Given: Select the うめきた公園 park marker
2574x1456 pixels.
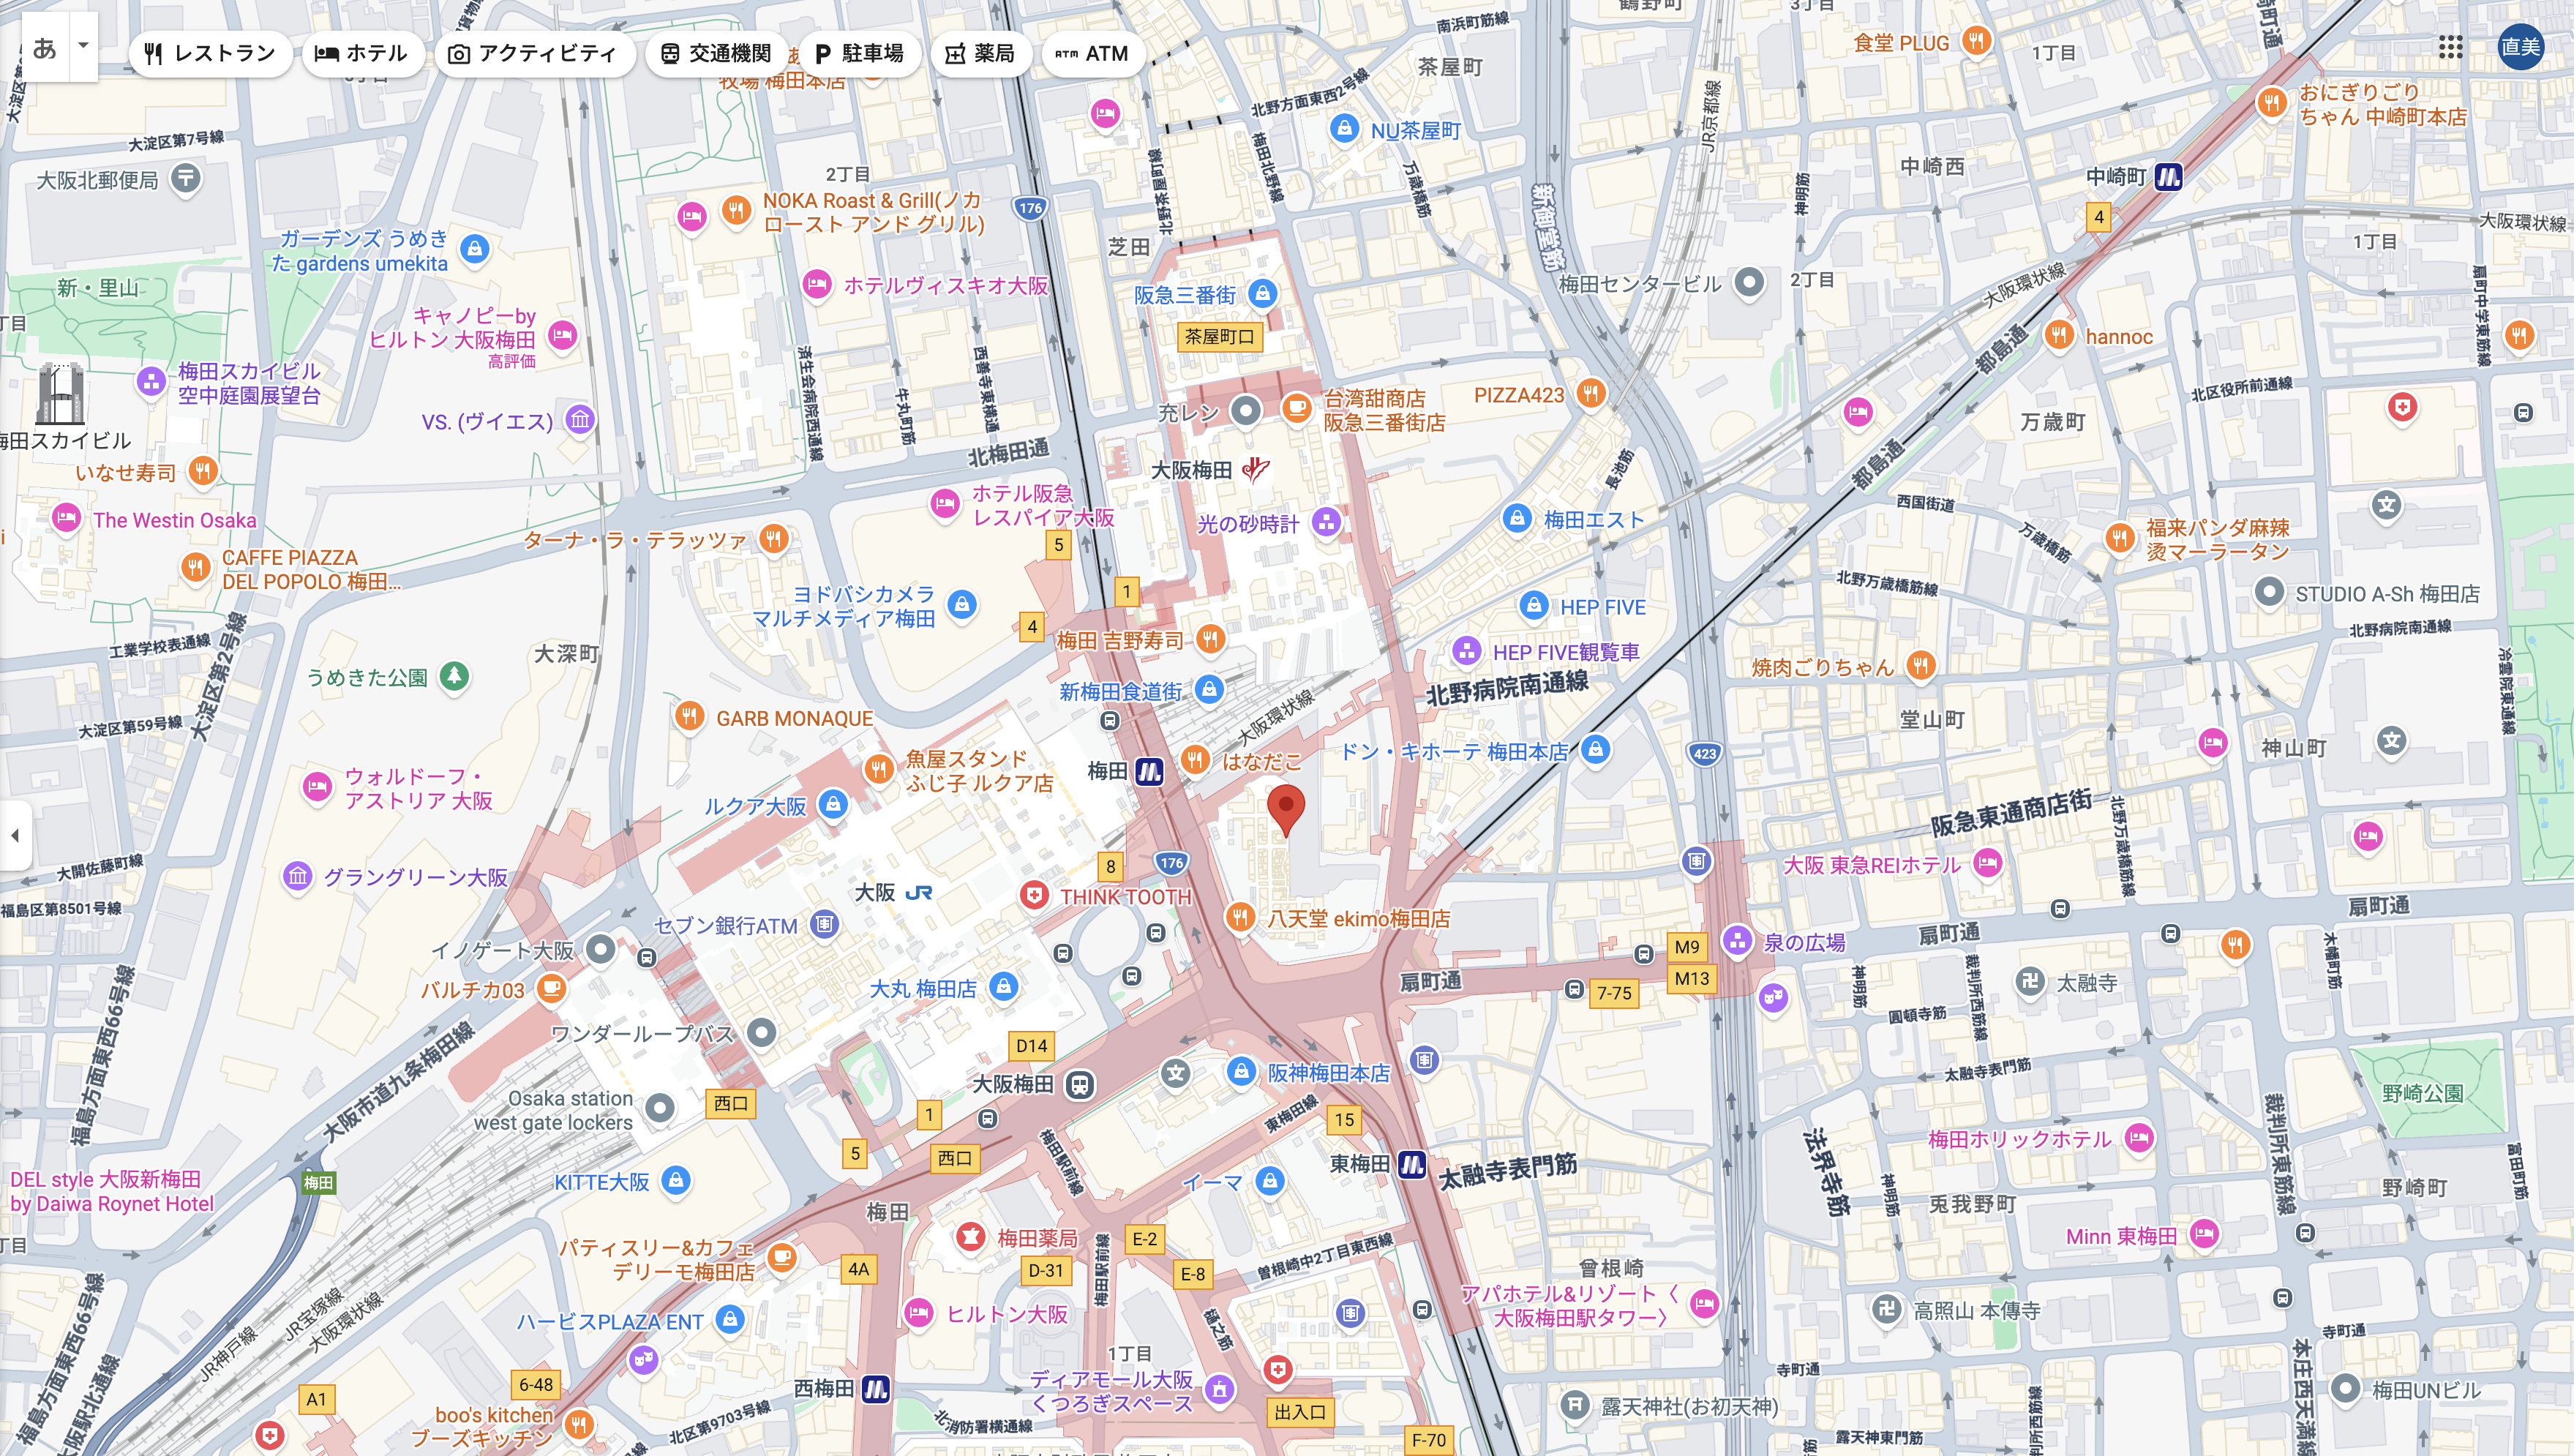Looking at the screenshot, I should [x=455, y=676].
